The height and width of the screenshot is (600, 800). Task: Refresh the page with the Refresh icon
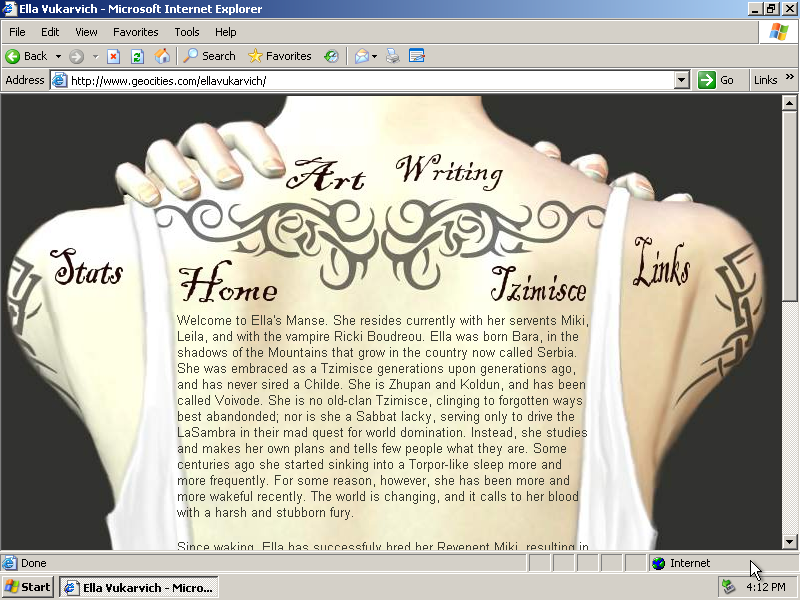point(138,56)
